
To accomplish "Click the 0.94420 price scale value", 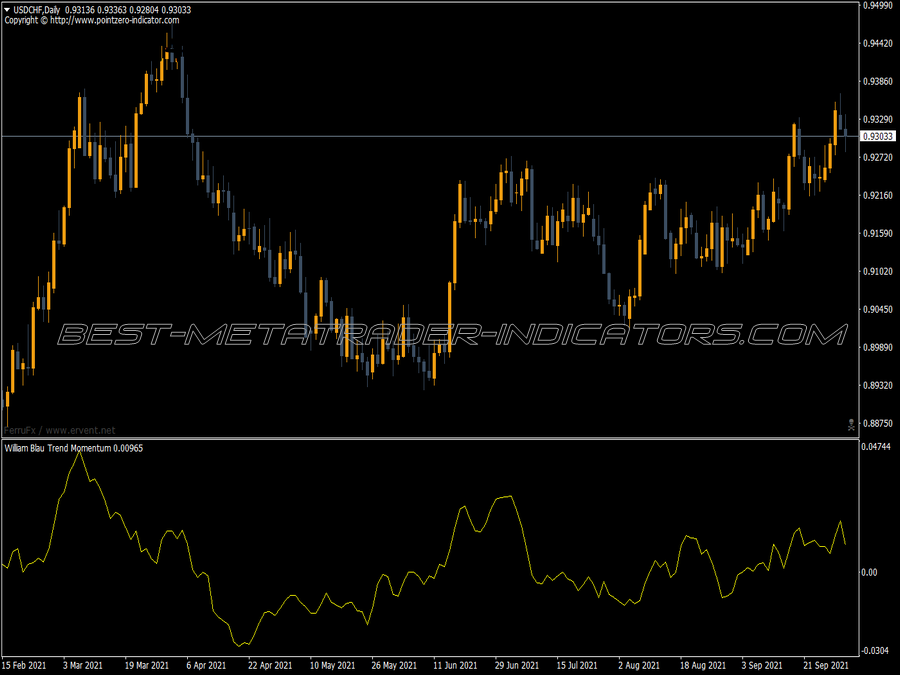I will 878,44.
